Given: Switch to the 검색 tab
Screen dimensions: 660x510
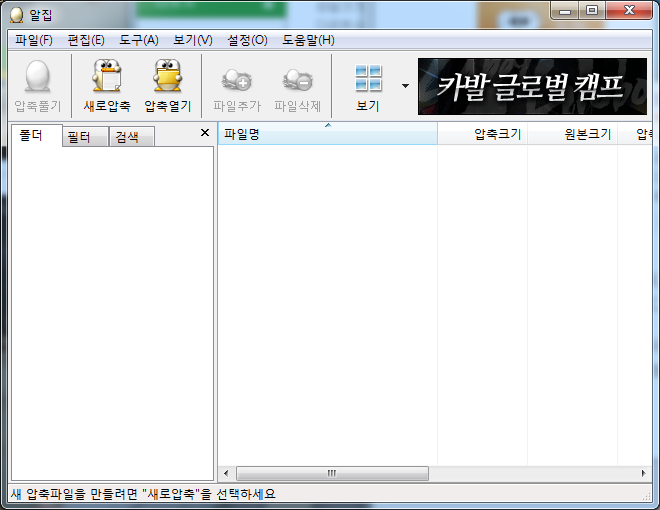Looking at the screenshot, I should [132, 136].
